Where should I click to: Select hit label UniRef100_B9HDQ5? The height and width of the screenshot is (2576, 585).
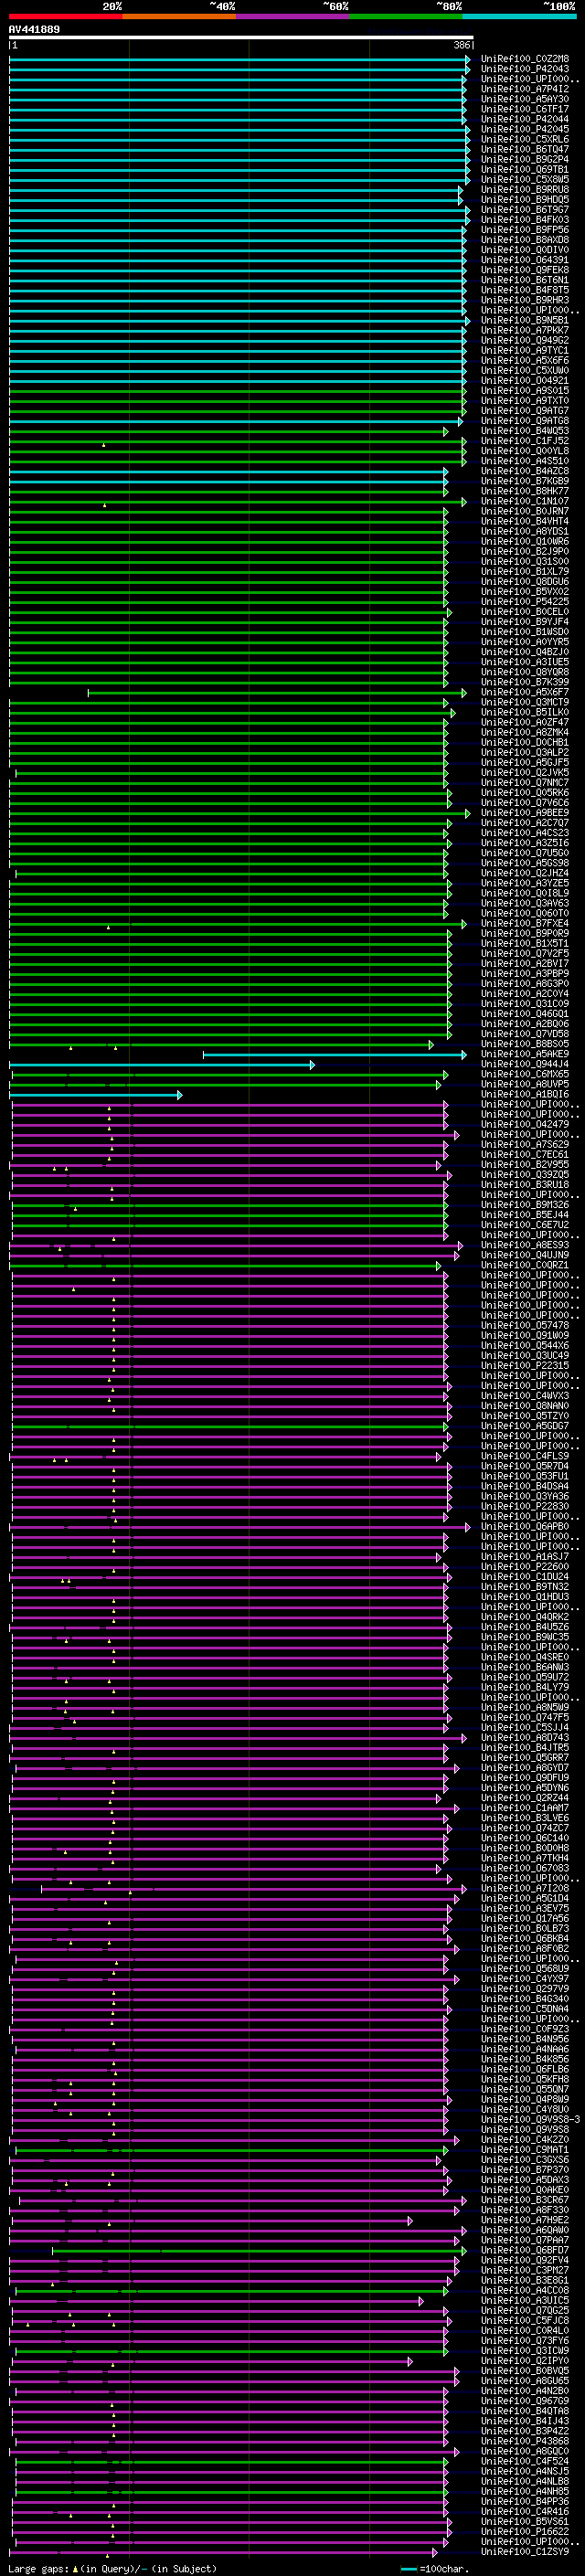pyautogui.click(x=525, y=199)
